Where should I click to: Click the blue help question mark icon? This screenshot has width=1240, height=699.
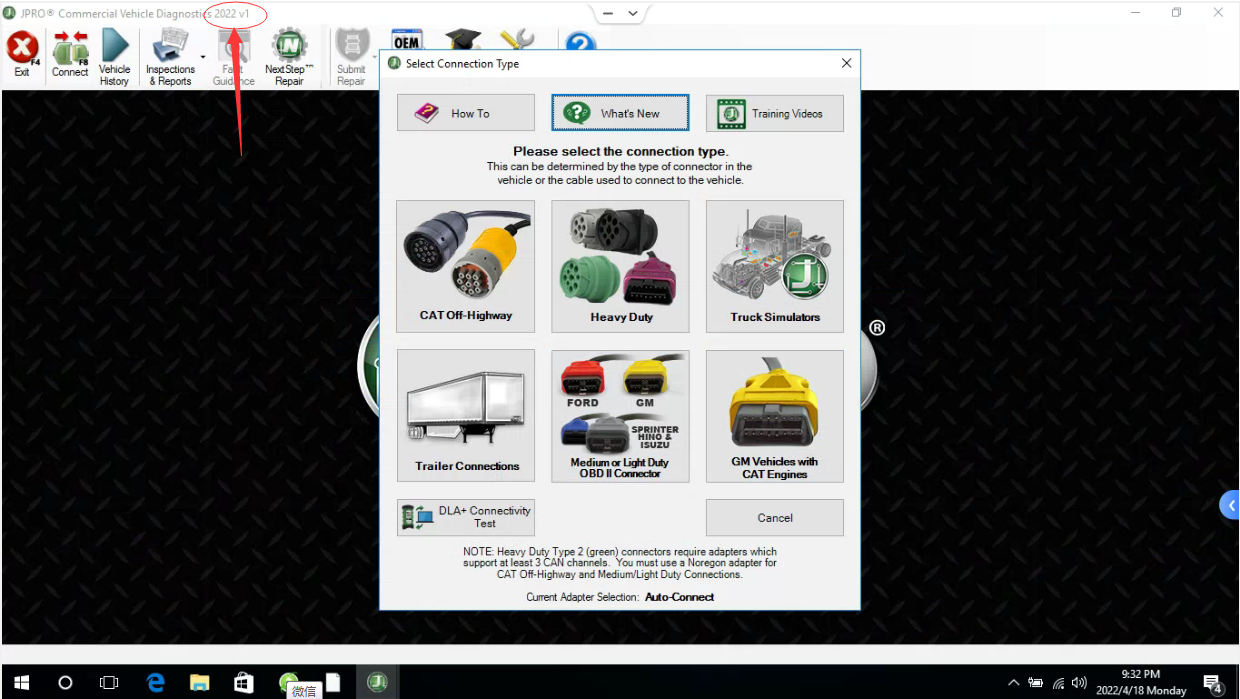(x=580, y=42)
